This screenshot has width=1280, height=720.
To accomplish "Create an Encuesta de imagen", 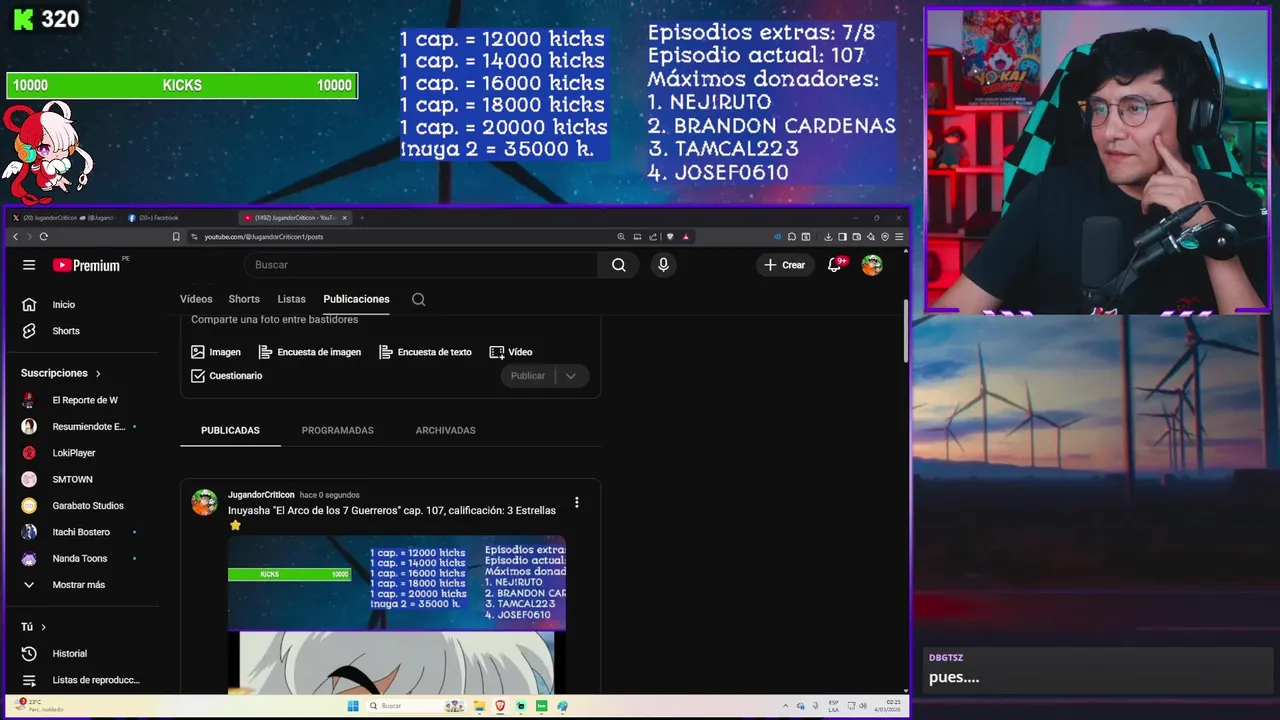I will point(310,352).
